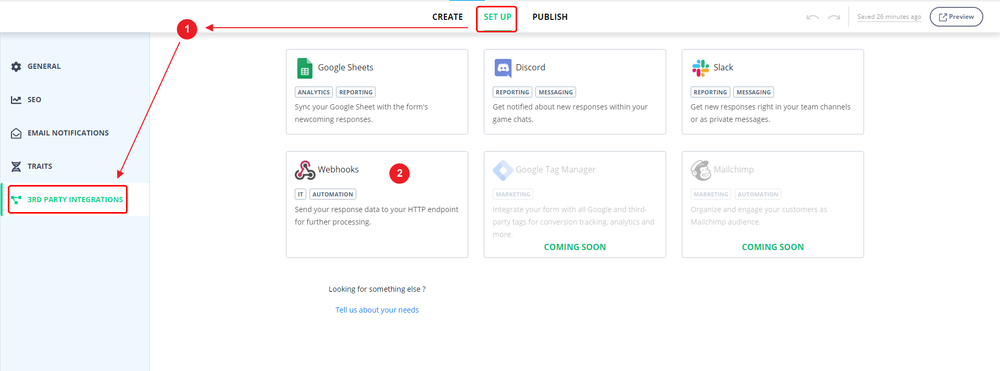Viewport: 1000px width, 371px height.
Task: Click the Email Notifications envelope icon
Action: [16, 133]
